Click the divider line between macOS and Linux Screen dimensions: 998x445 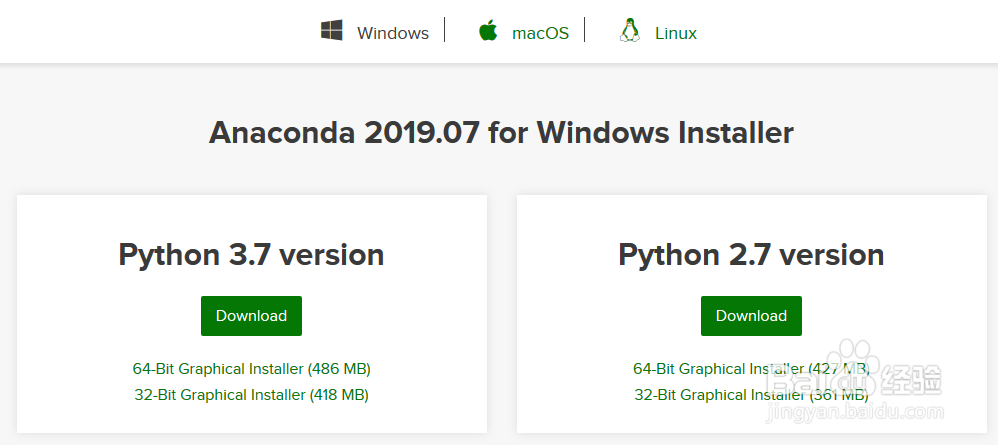click(584, 30)
